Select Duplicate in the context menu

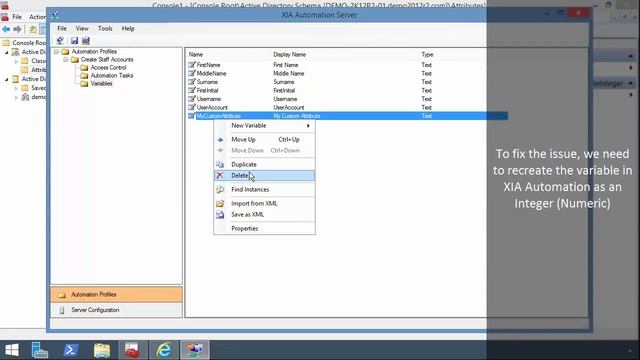tap(264, 164)
